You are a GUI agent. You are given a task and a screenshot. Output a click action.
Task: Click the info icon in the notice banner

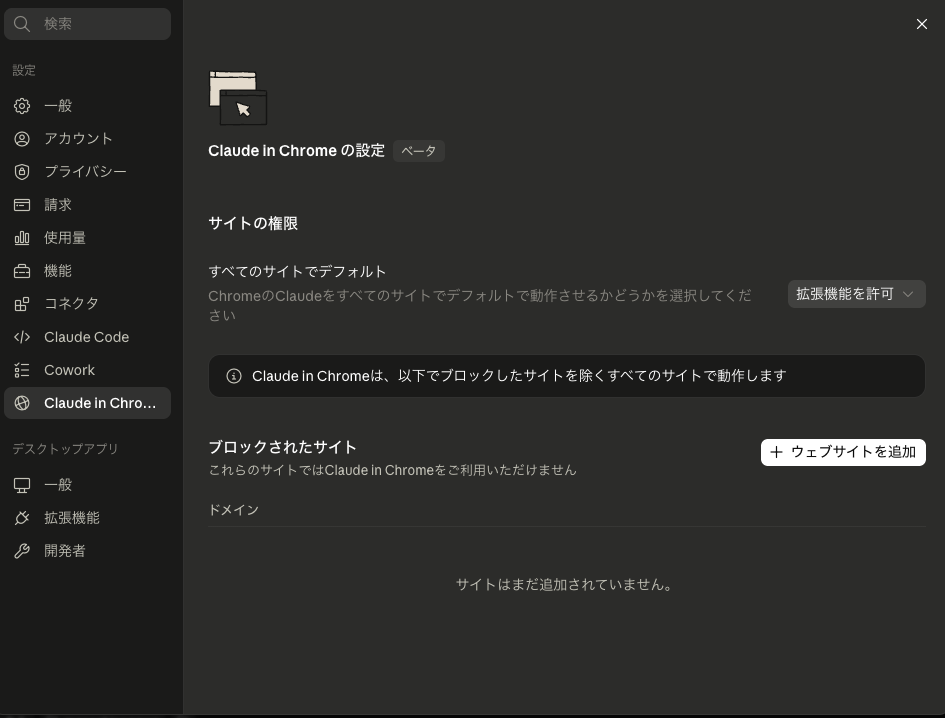234,376
